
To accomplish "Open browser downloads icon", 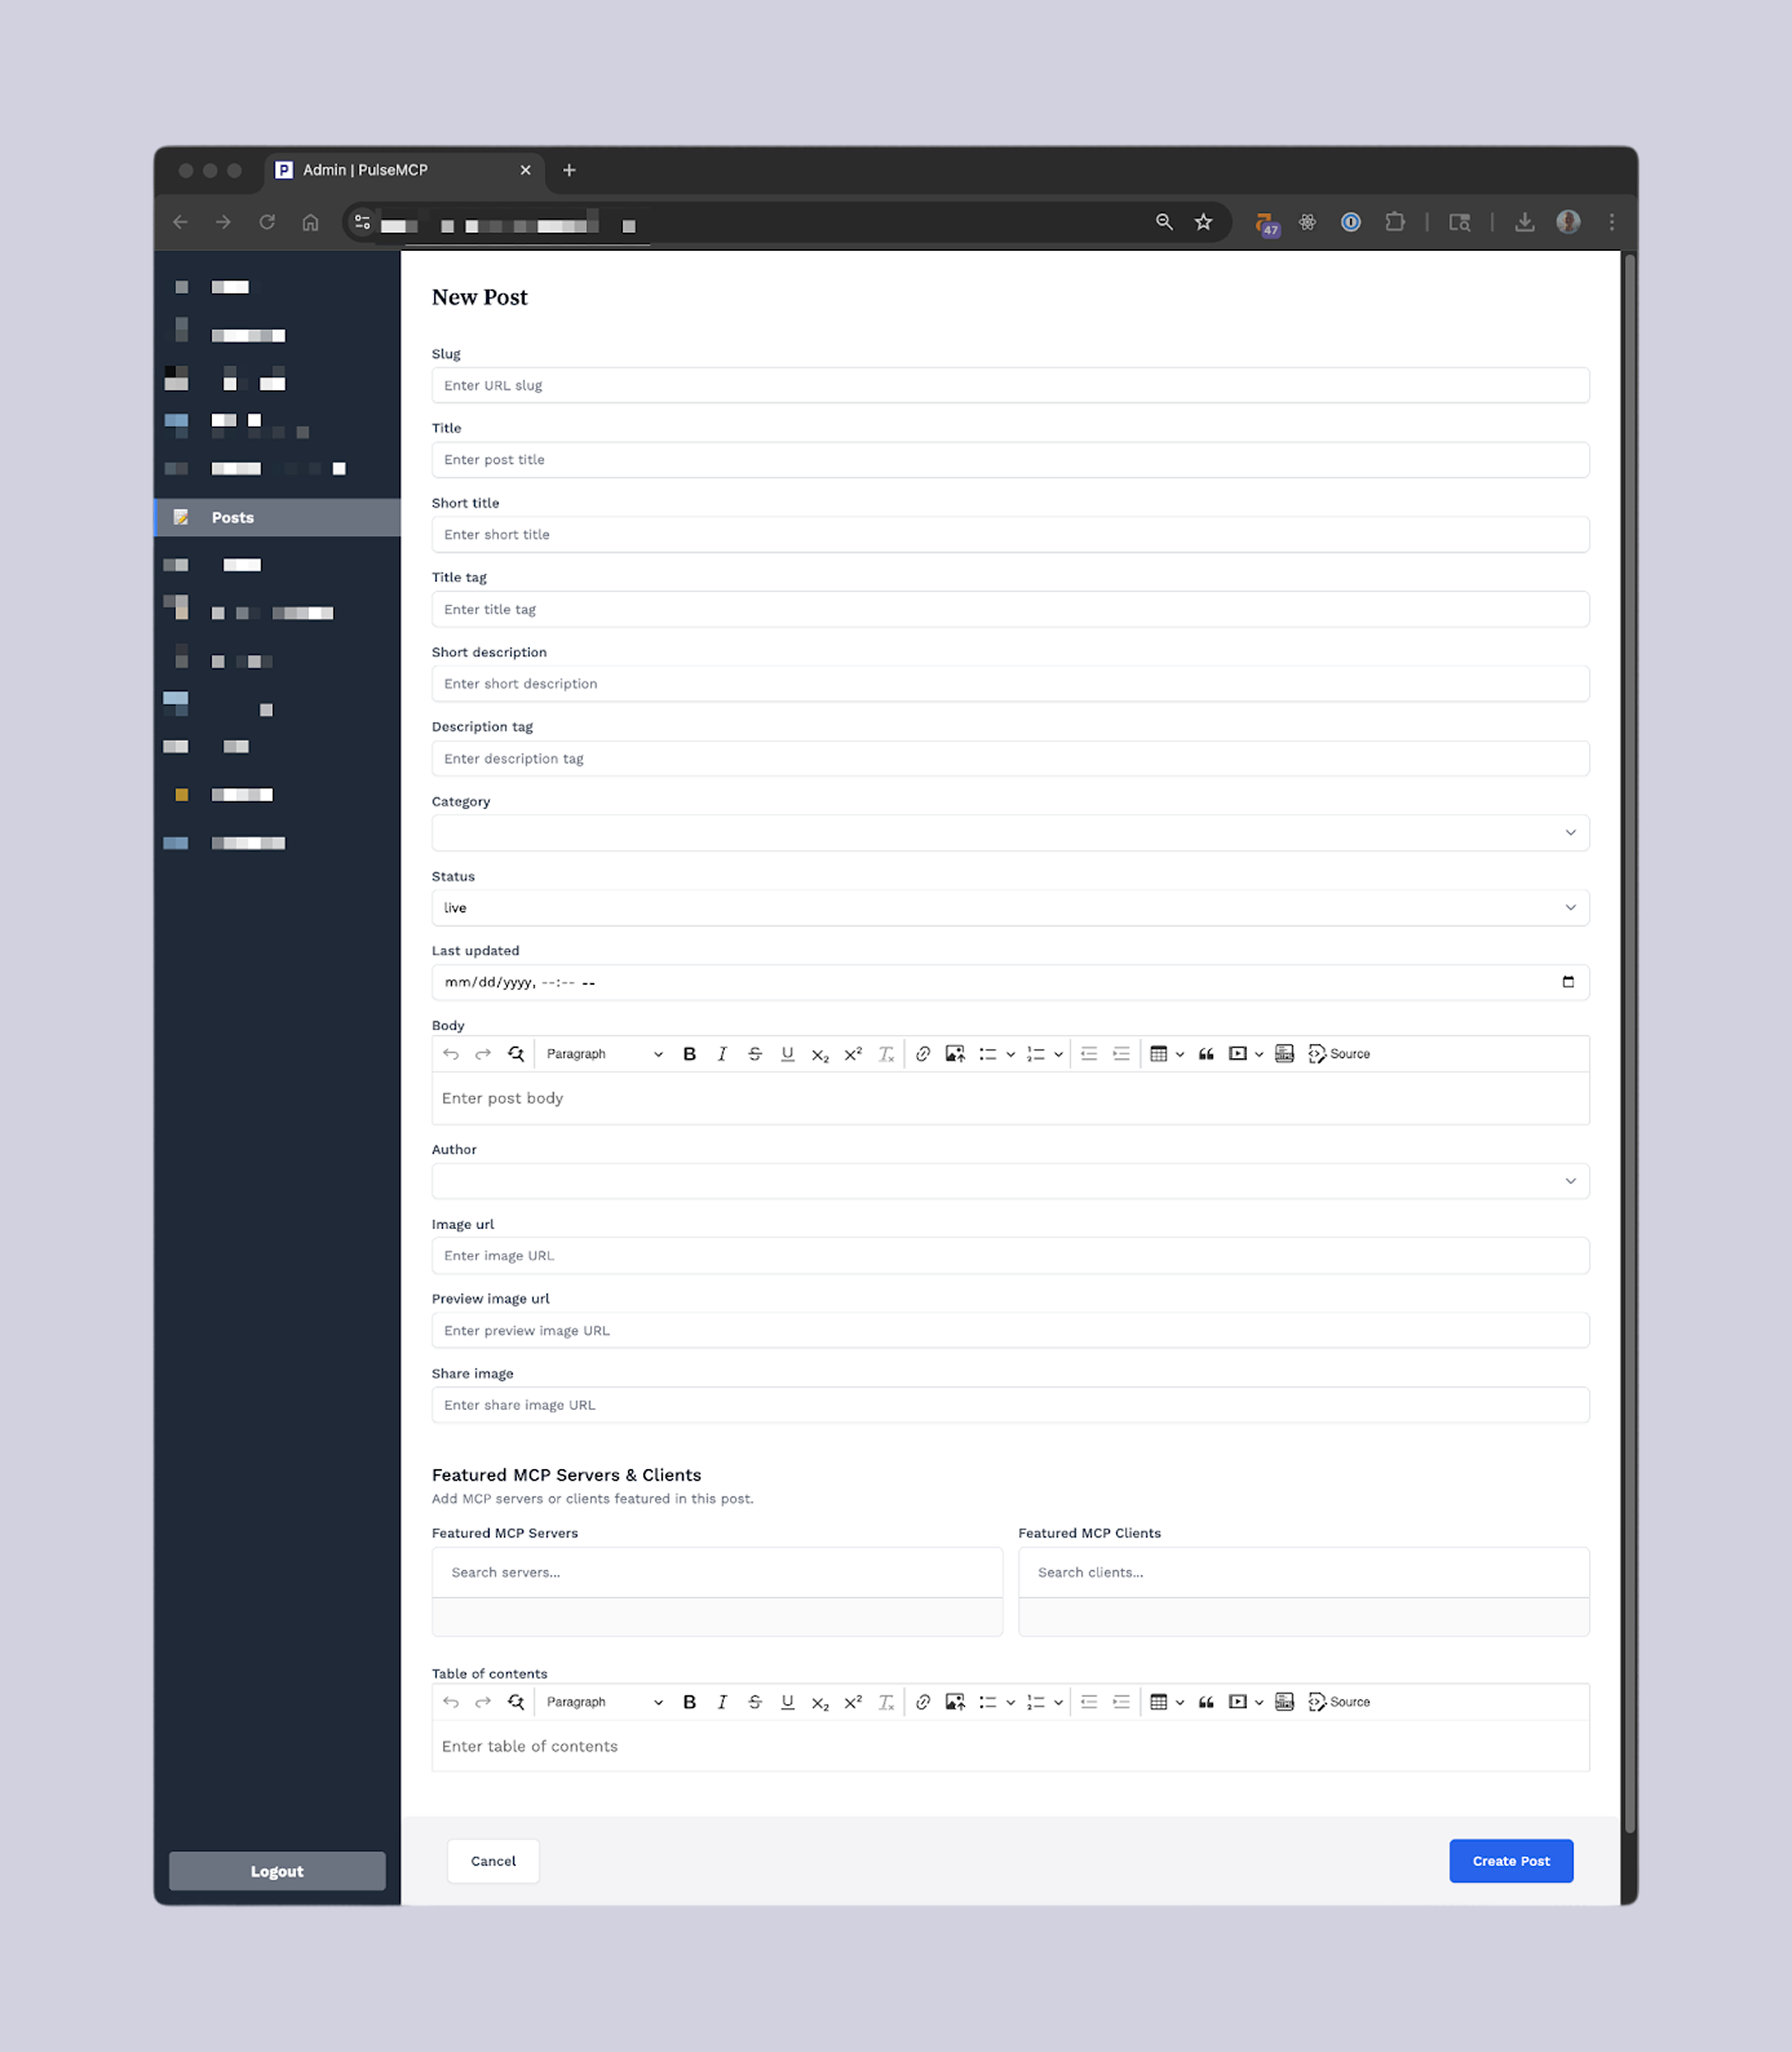I will [x=1524, y=222].
